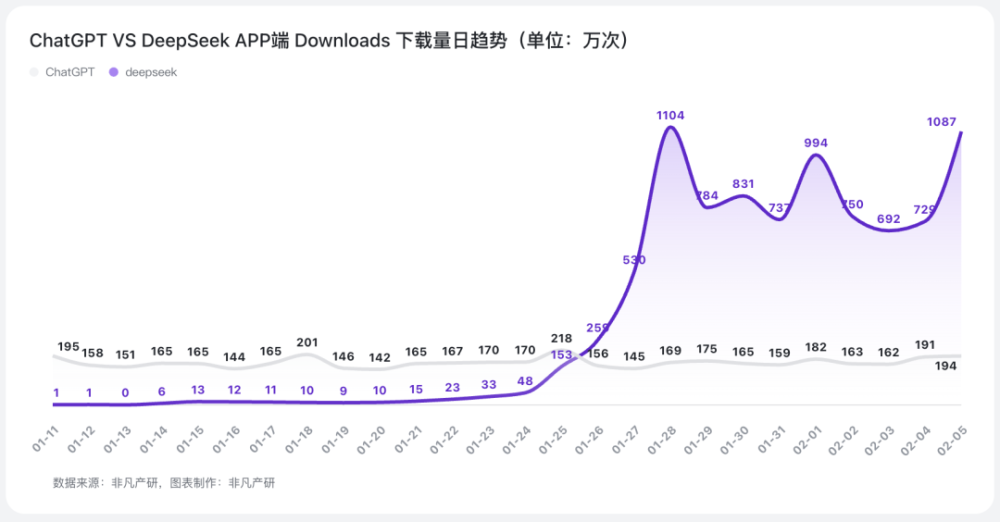The height and width of the screenshot is (522, 1000).
Task: Select the ChatGPT data label 151
Action: tap(125, 355)
